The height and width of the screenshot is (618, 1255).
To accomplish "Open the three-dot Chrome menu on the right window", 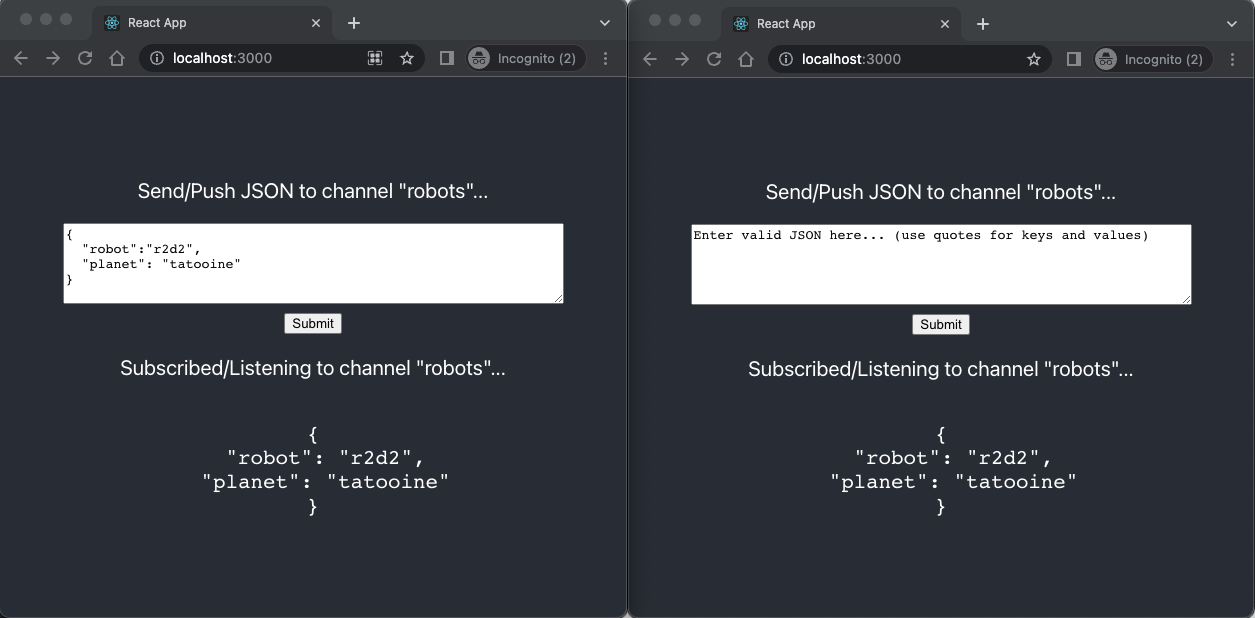I will pos(1233,59).
